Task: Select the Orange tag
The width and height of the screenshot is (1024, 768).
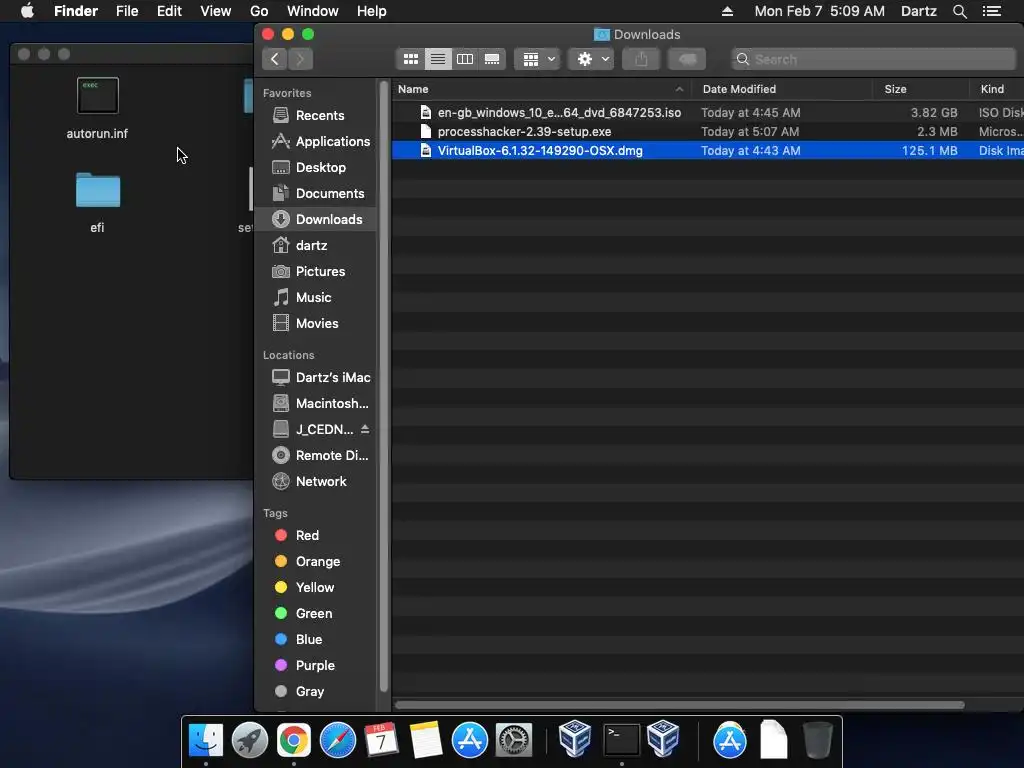Action: point(308,562)
